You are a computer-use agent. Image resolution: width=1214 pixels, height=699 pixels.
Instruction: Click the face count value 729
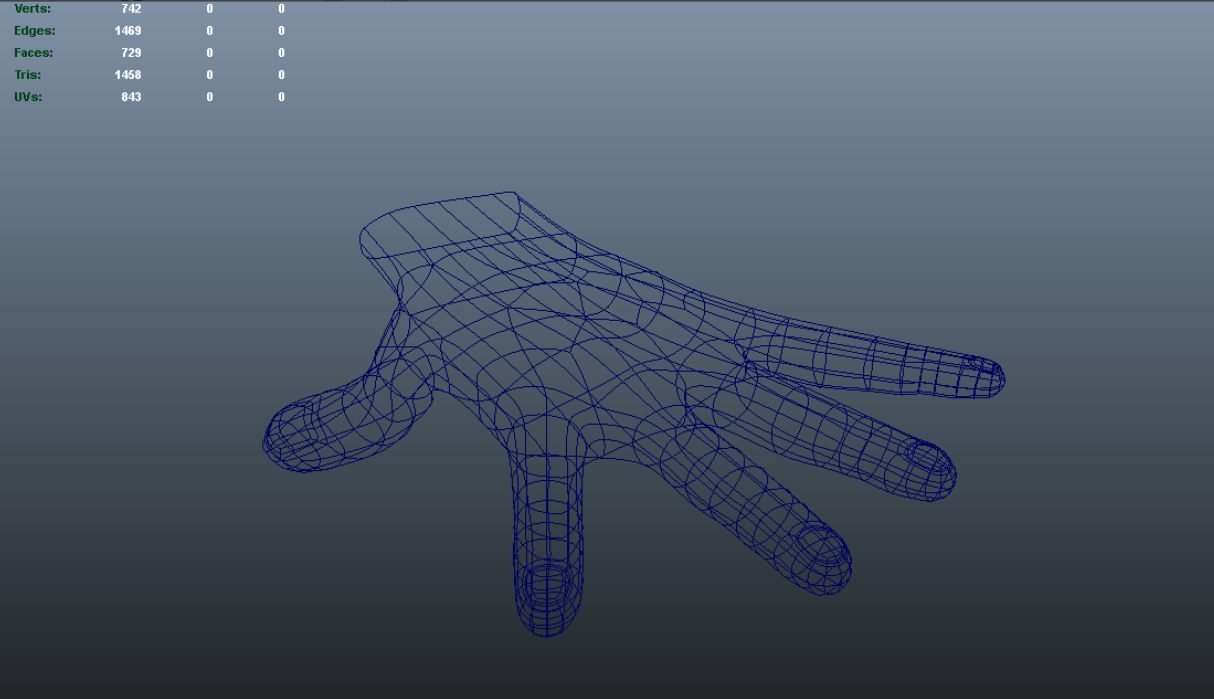tap(130, 52)
